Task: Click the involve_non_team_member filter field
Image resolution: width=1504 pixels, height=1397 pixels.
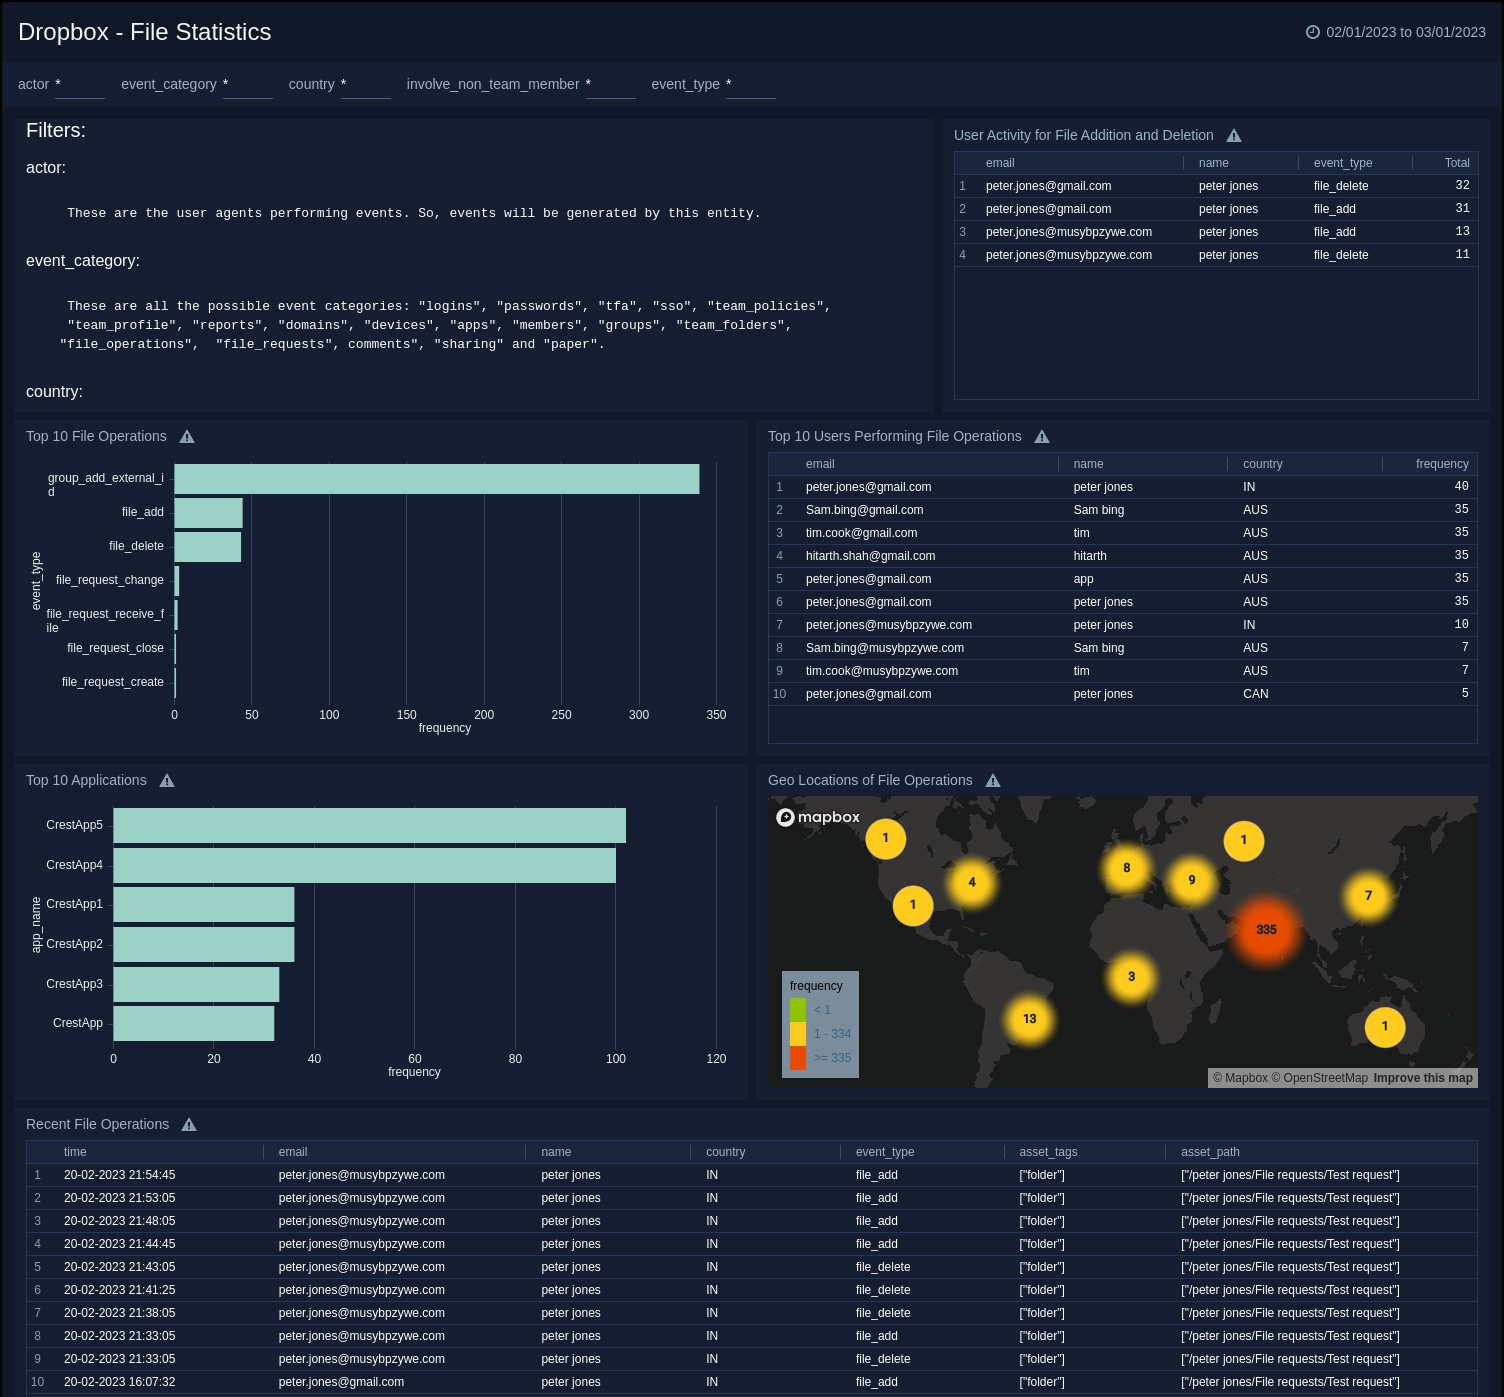Action: point(611,90)
